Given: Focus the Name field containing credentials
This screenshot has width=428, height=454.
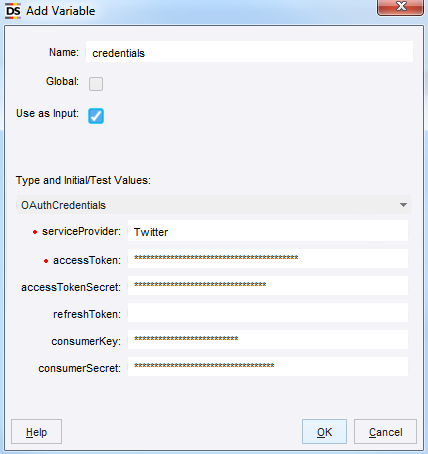Looking at the screenshot, I should tap(249, 52).
